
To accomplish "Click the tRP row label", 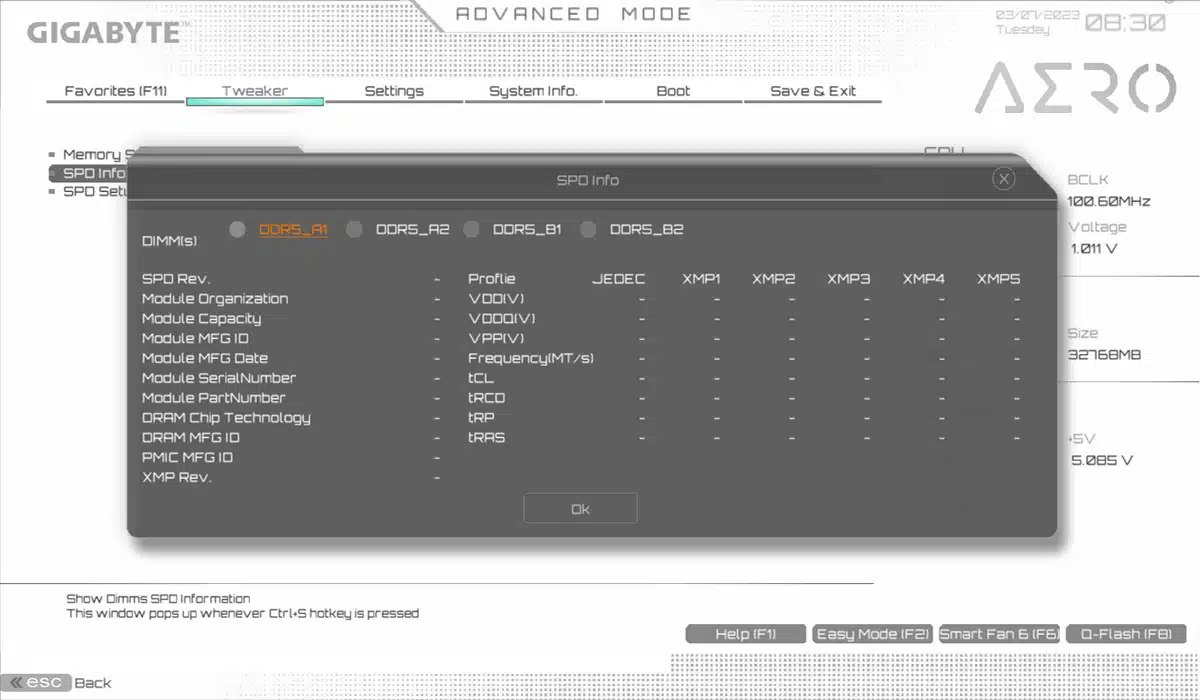I will (x=481, y=418).
